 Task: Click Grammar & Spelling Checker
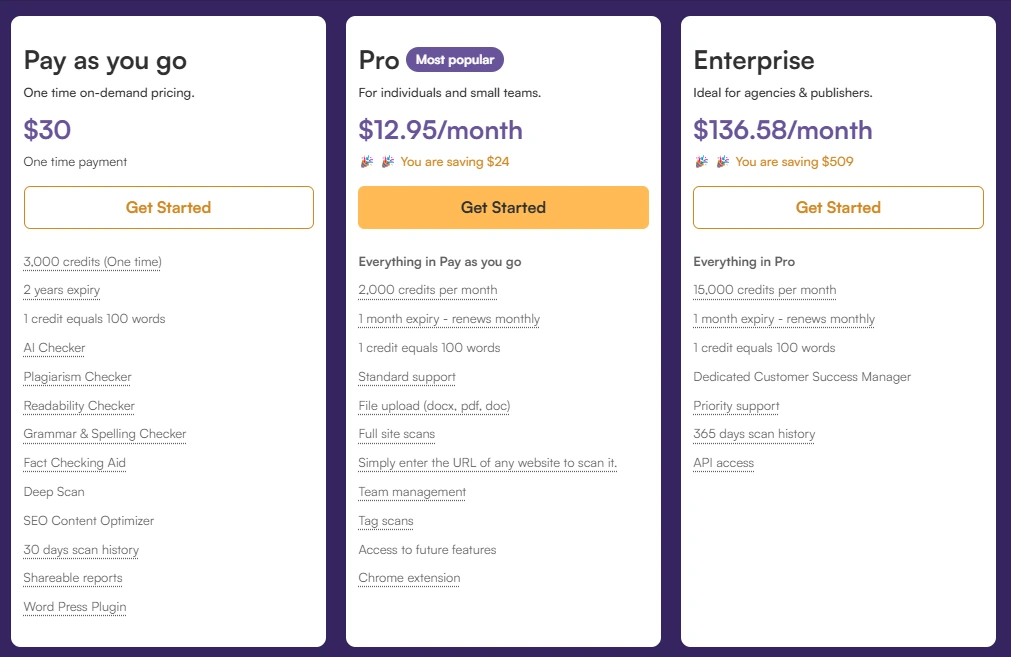pyautogui.click(x=104, y=434)
